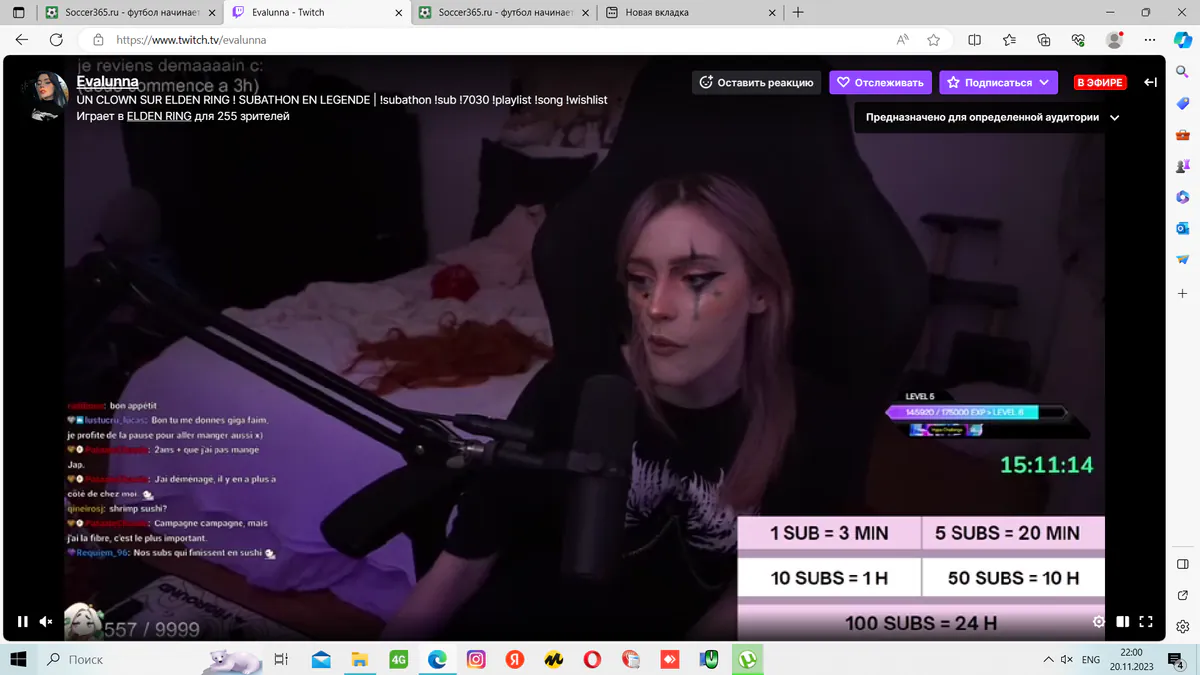The height and width of the screenshot is (675, 1200).
Task: Expand the Предназначено для определенной аудитории notice
Action: [992, 117]
